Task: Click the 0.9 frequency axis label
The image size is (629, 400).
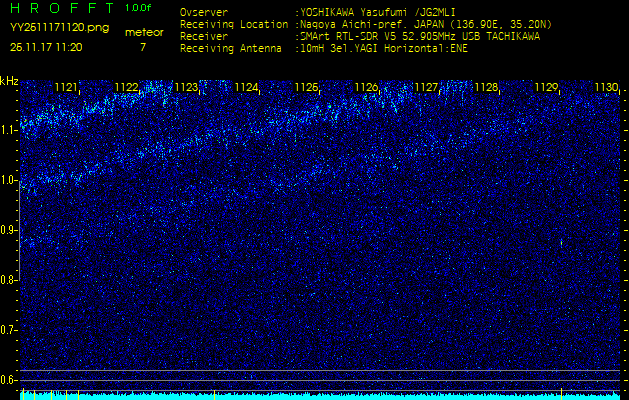Action: [9, 230]
